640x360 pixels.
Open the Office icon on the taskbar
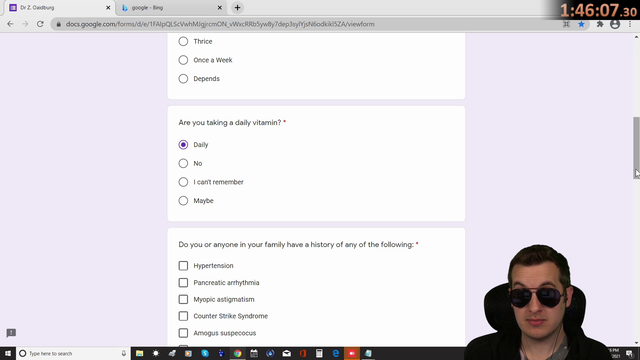(303, 353)
